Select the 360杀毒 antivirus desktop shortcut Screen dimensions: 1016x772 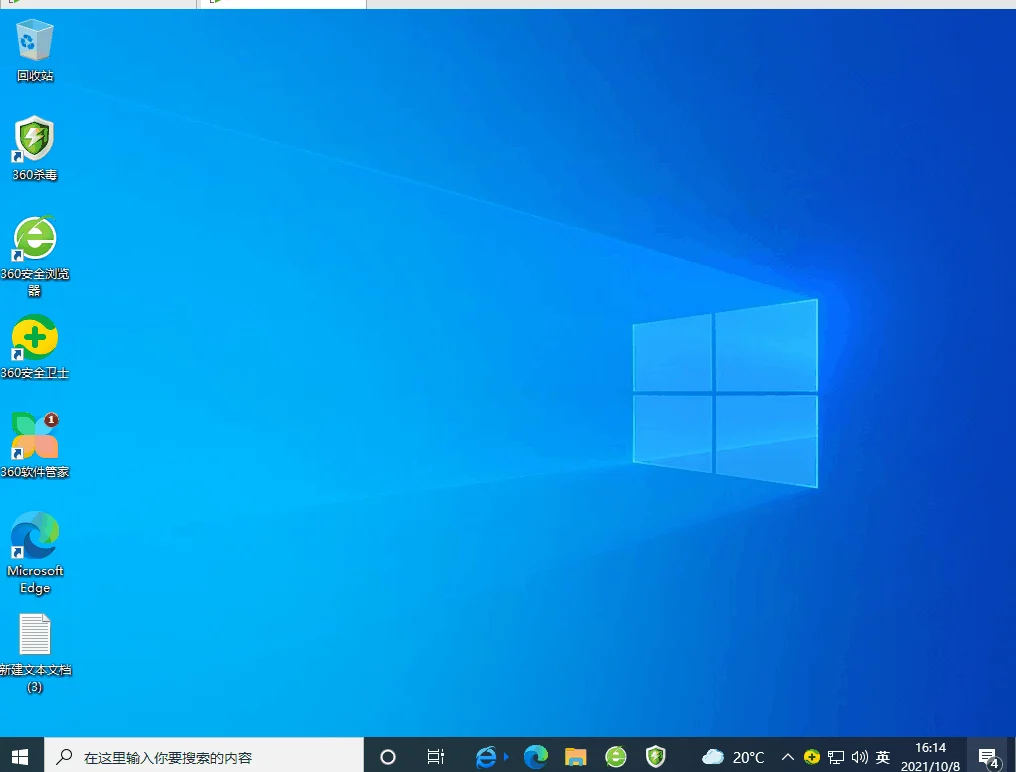click(x=34, y=149)
